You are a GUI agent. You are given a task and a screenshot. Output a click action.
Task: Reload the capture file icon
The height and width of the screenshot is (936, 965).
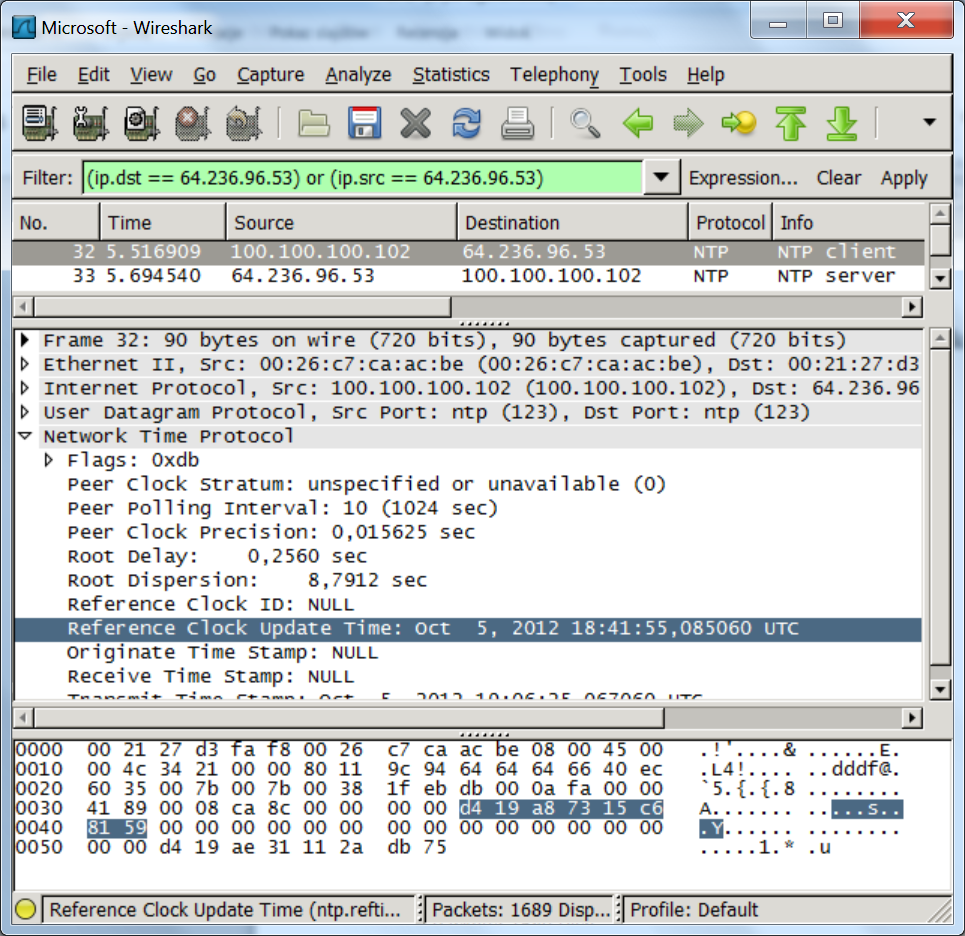pyautogui.click(x=466, y=122)
